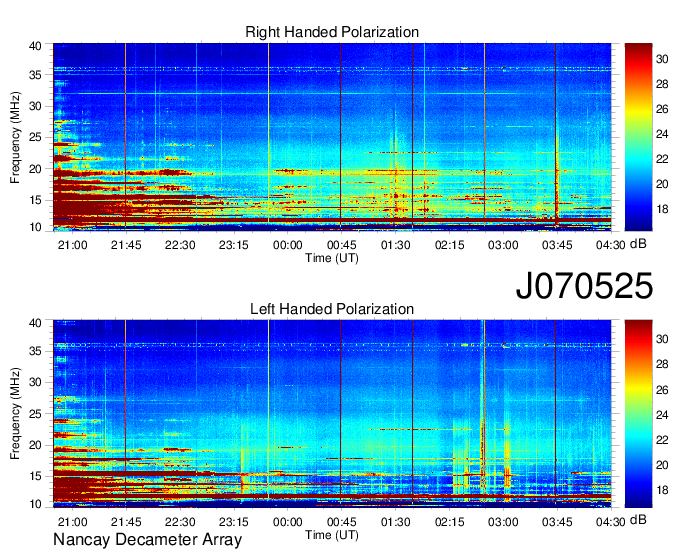Click the 'Right Handed Polarization' plot title

coord(332,32)
